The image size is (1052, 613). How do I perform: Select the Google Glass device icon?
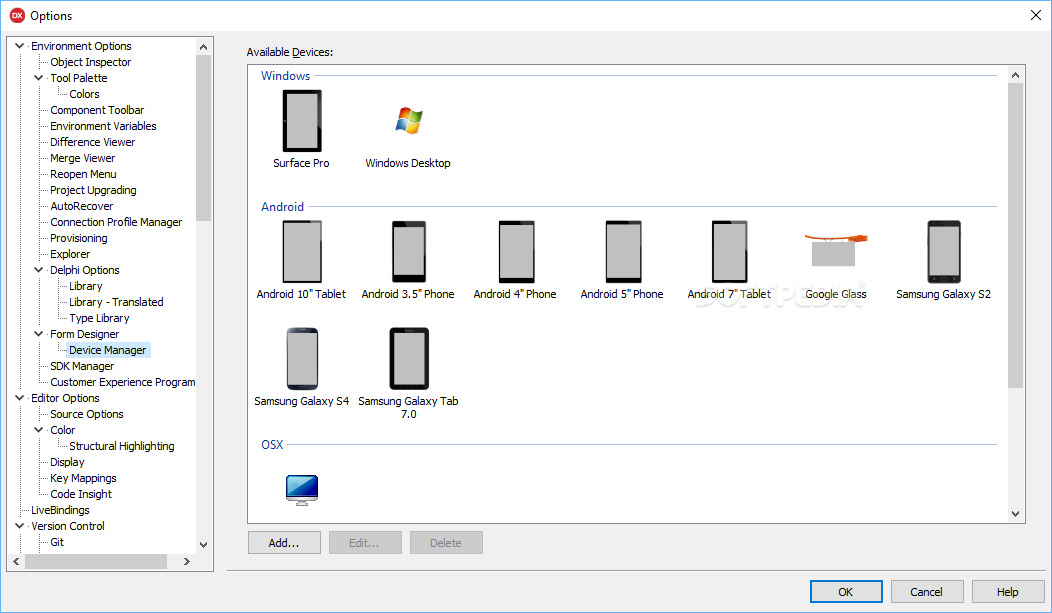pyautogui.click(x=835, y=249)
